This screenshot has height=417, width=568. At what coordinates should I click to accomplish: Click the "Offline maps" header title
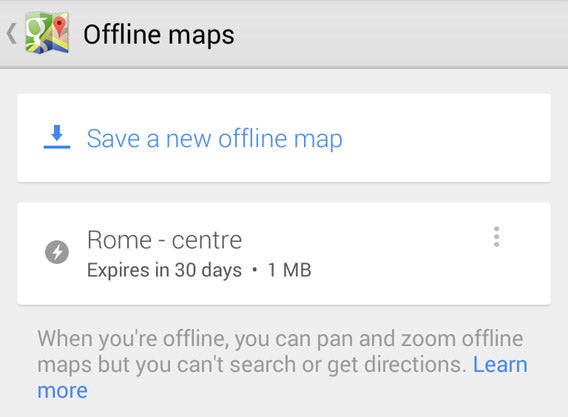pos(159,35)
